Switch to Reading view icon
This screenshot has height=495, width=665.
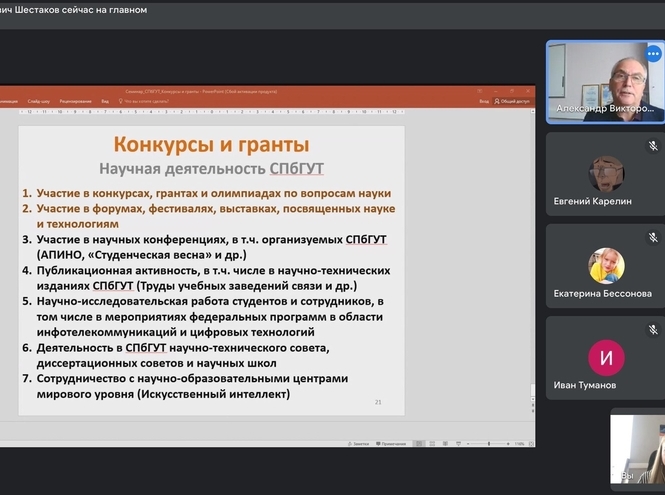point(445,444)
